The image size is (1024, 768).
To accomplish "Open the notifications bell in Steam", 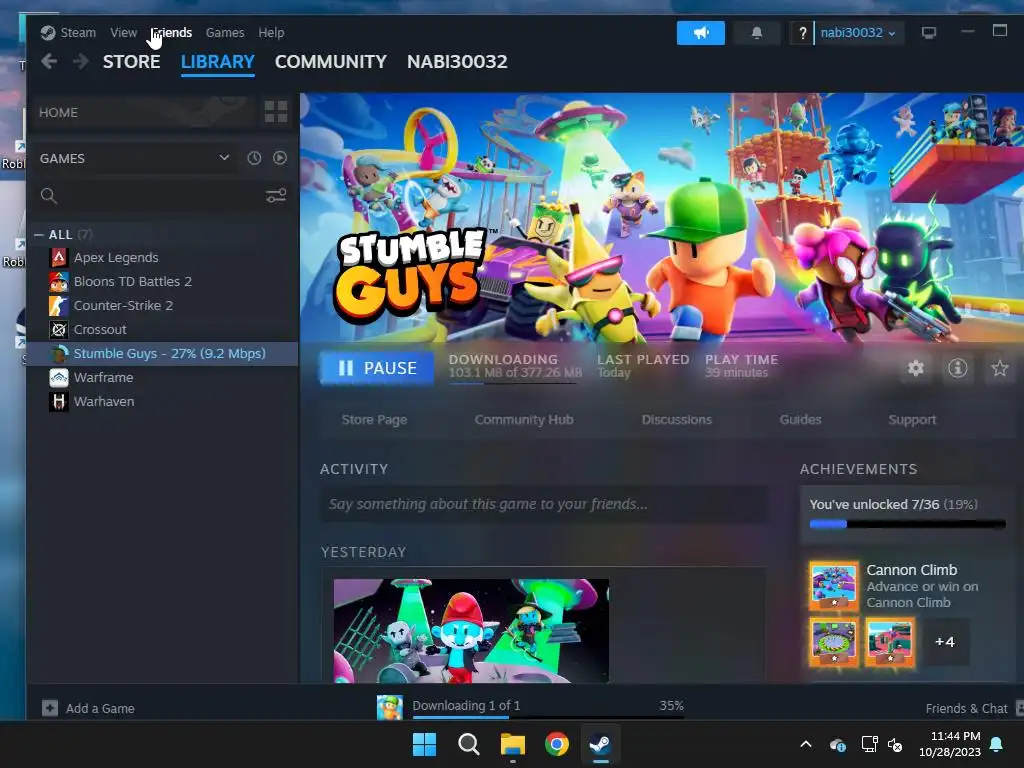I will pos(757,33).
